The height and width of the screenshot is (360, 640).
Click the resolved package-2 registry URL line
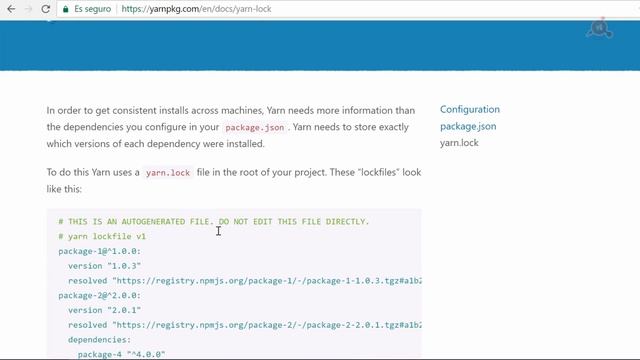pos(245,325)
